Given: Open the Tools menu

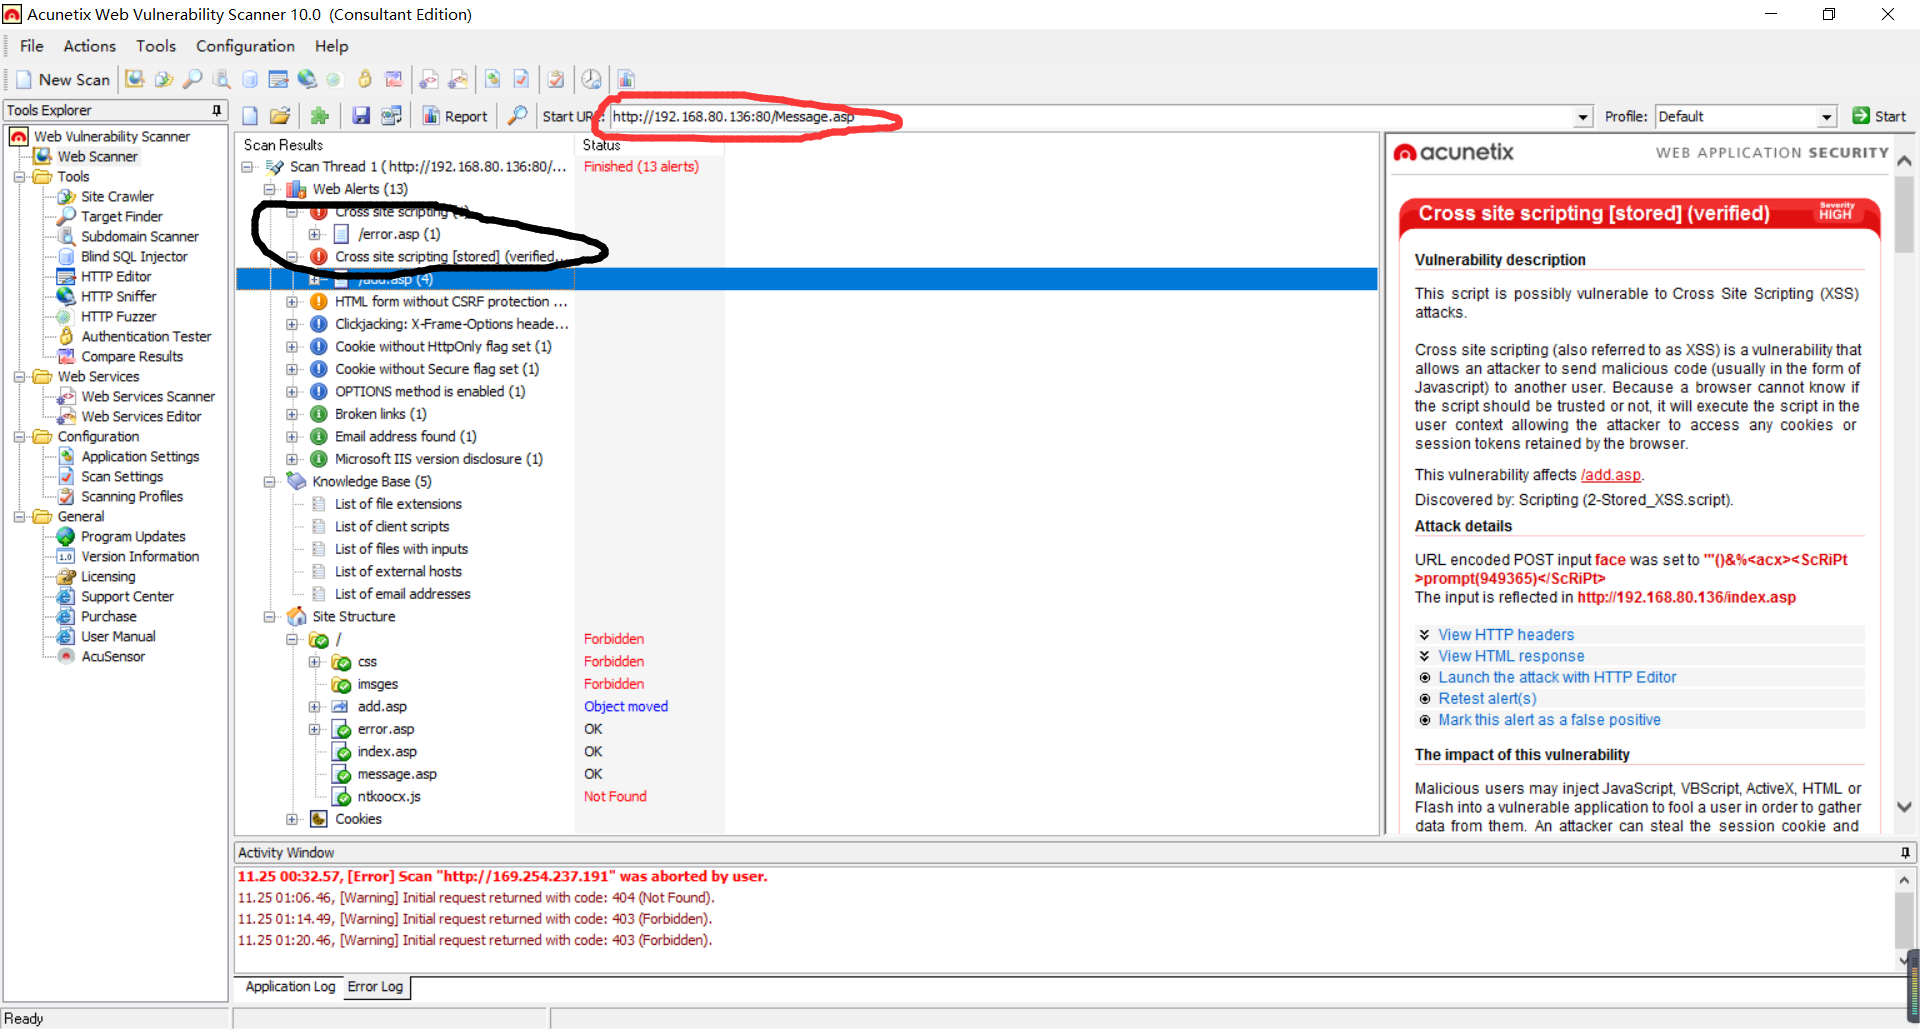Looking at the screenshot, I should (156, 46).
